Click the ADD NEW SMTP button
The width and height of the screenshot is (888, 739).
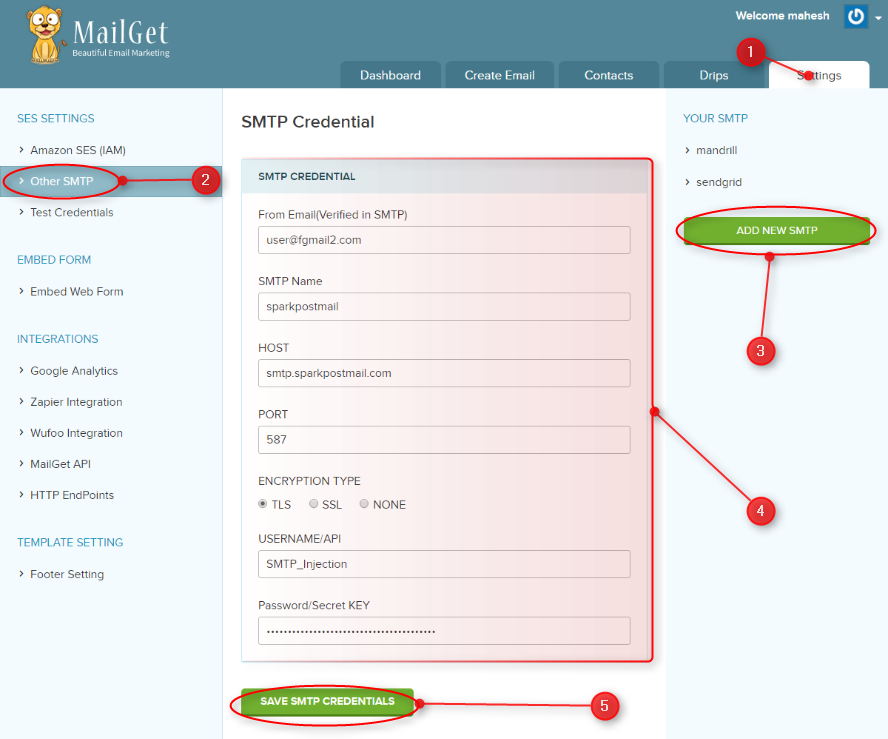tap(776, 230)
